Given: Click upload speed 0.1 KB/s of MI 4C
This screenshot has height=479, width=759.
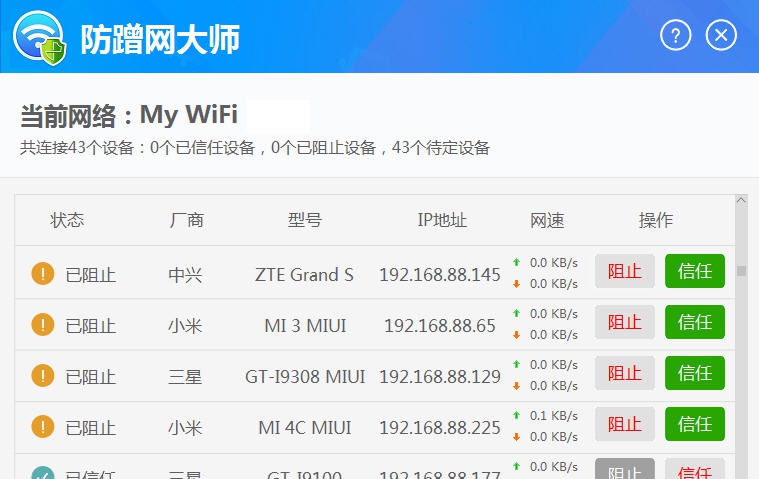Looking at the screenshot, I should (x=553, y=416).
